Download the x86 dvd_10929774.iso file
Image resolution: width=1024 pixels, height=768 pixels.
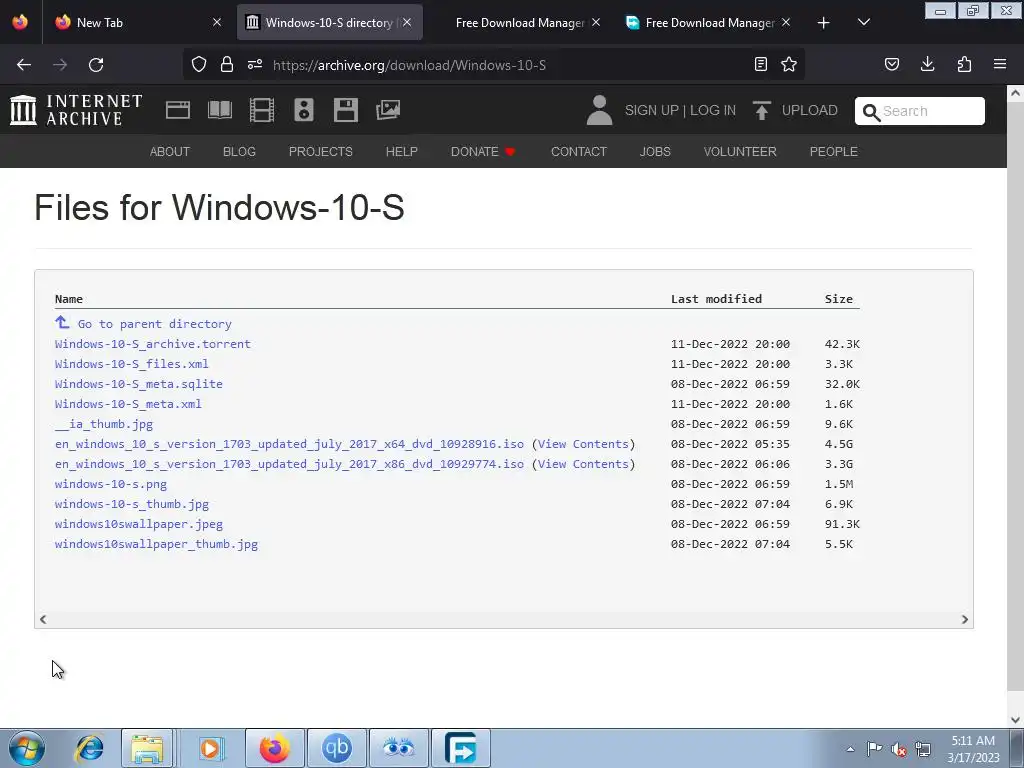pyautogui.click(x=289, y=464)
